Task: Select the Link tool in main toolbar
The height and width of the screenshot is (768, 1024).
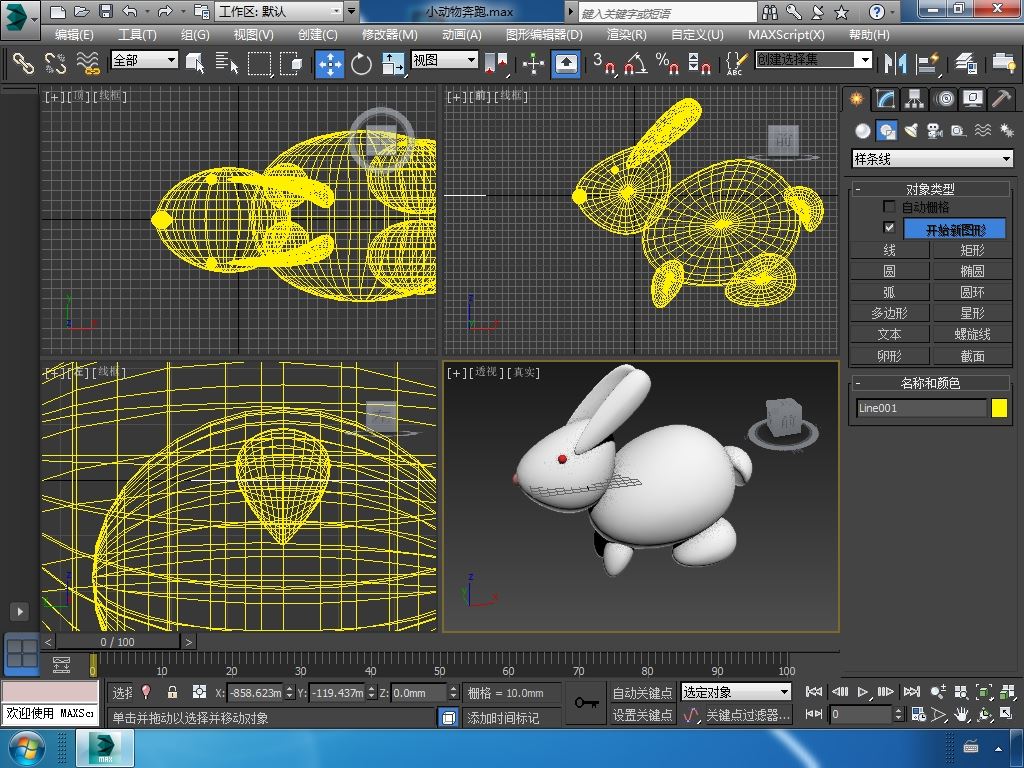Action: click(x=22, y=63)
